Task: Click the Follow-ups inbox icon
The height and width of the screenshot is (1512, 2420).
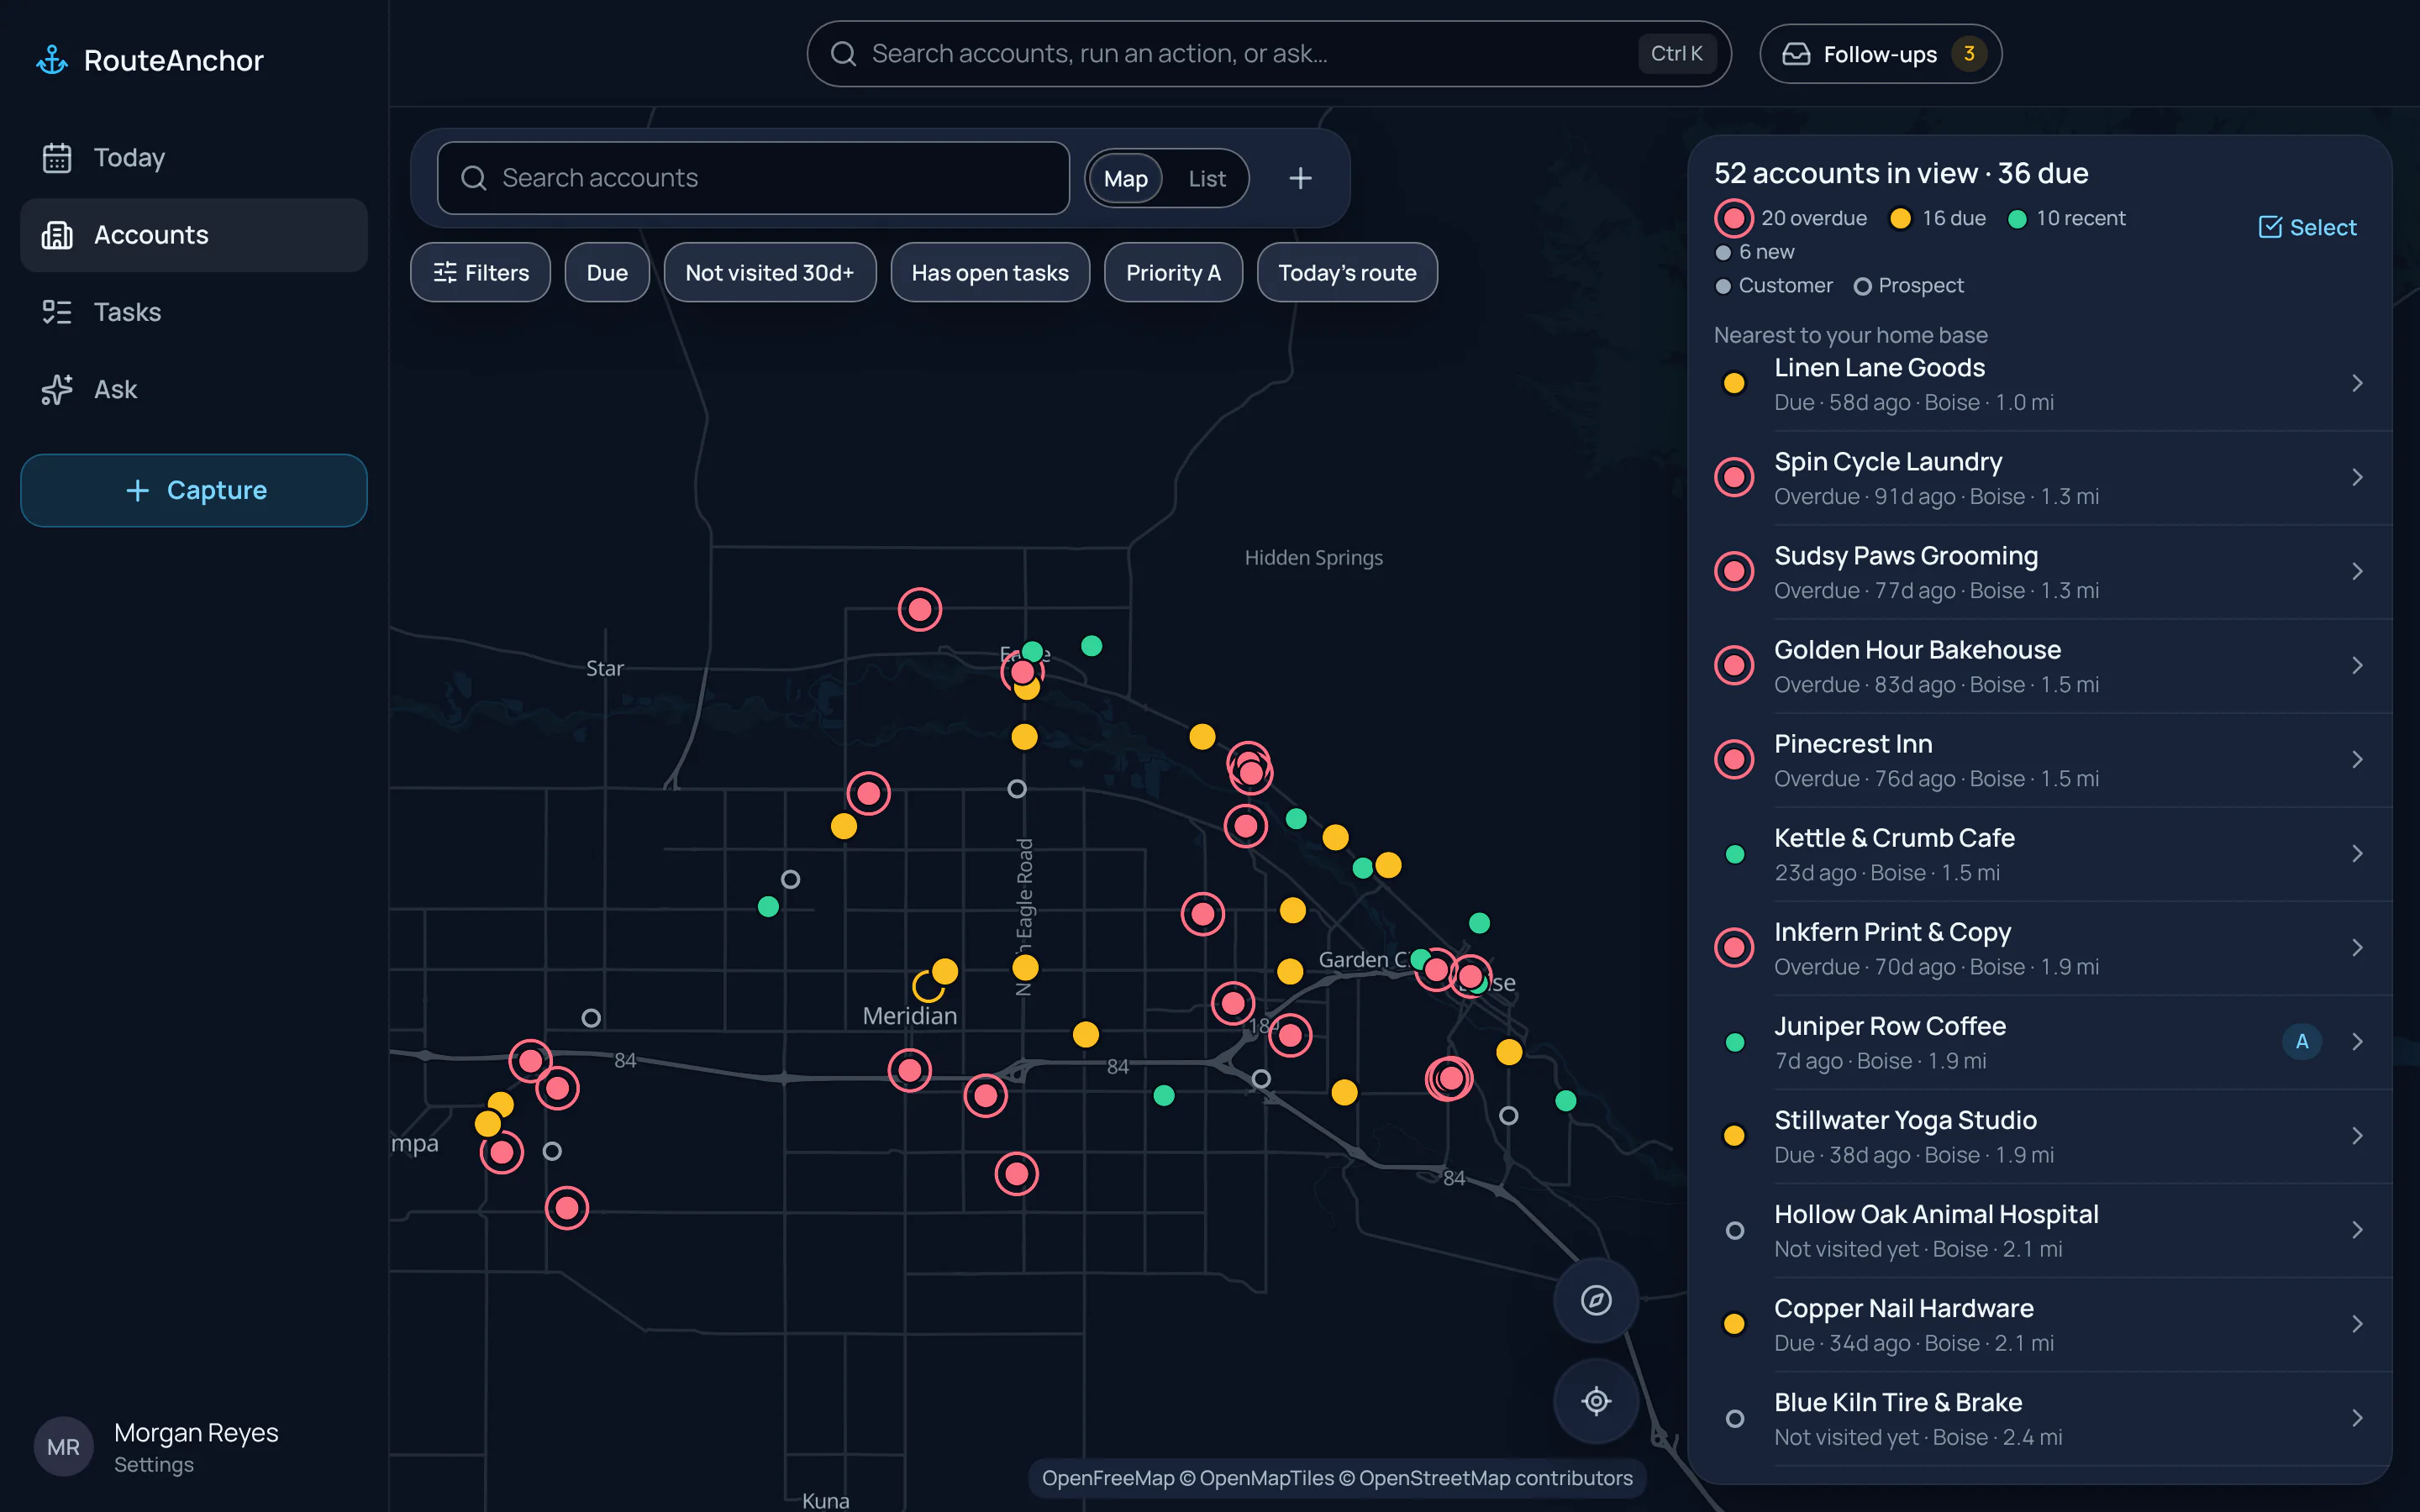Action: [1796, 54]
